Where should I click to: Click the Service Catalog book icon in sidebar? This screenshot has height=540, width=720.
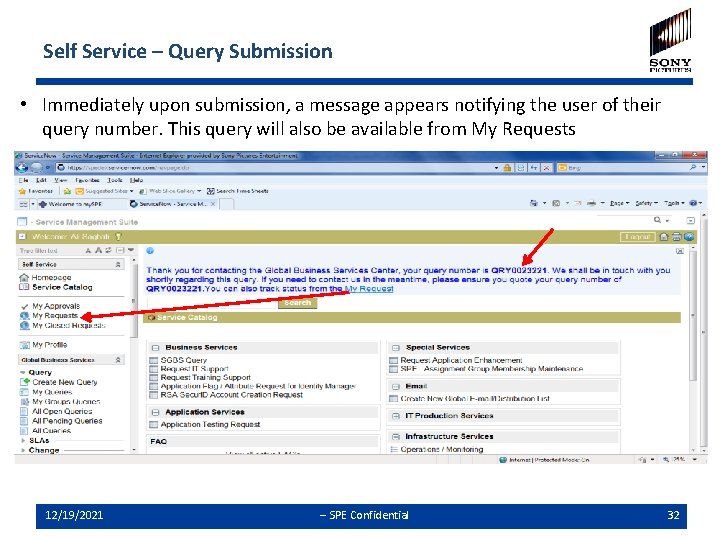point(24,287)
